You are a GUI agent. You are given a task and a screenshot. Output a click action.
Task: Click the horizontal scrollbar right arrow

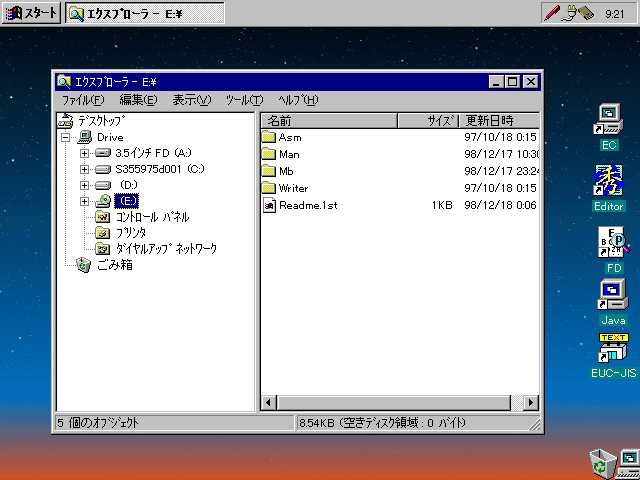(x=531, y=403)
